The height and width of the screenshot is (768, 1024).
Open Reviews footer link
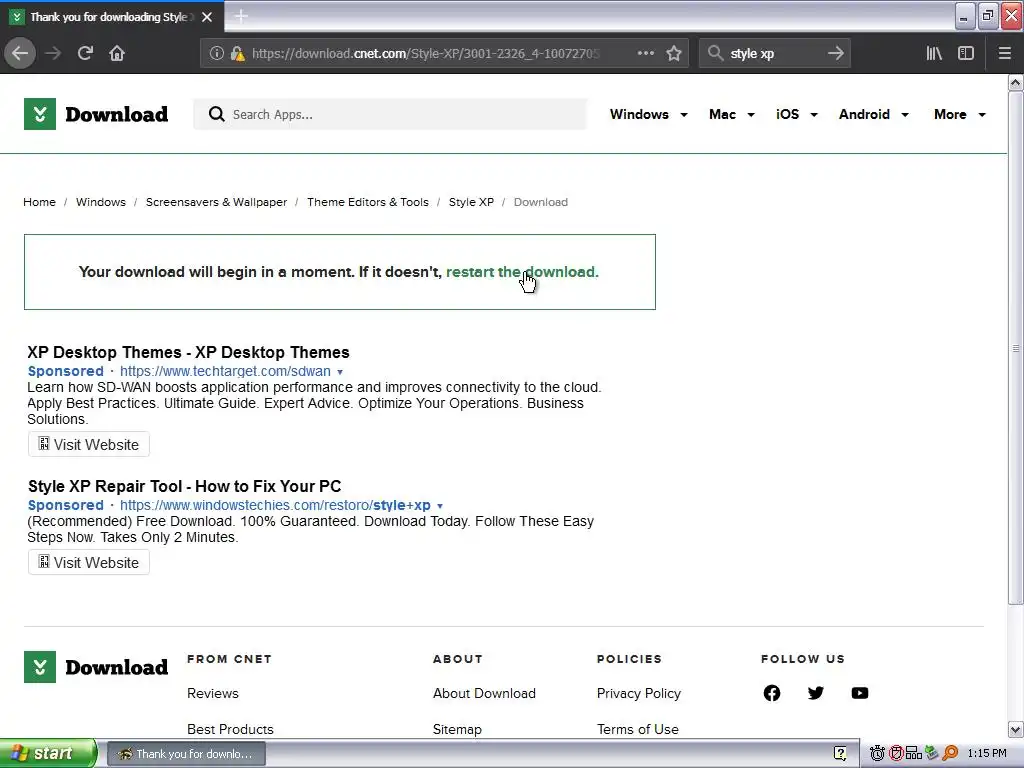(x=212, y=693)
